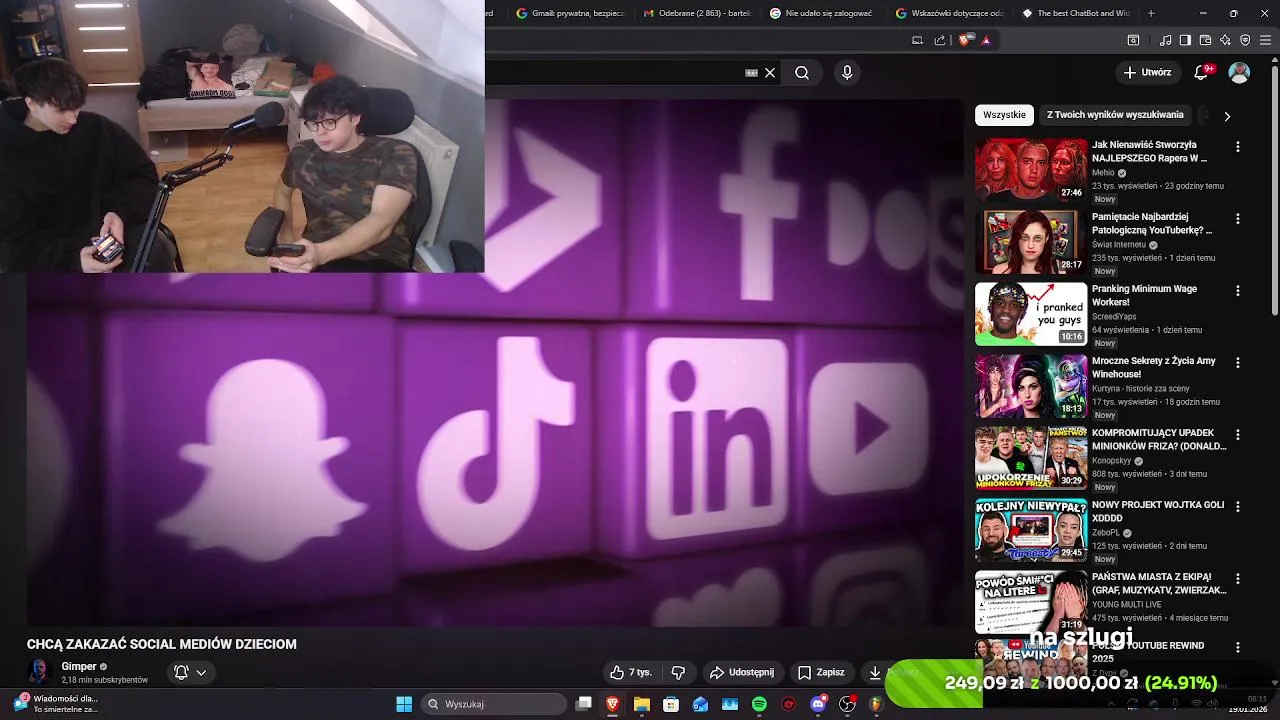Select Z Twoich wyników wyszukiwania chip

pyautogui.click(x=1115, y=115)
